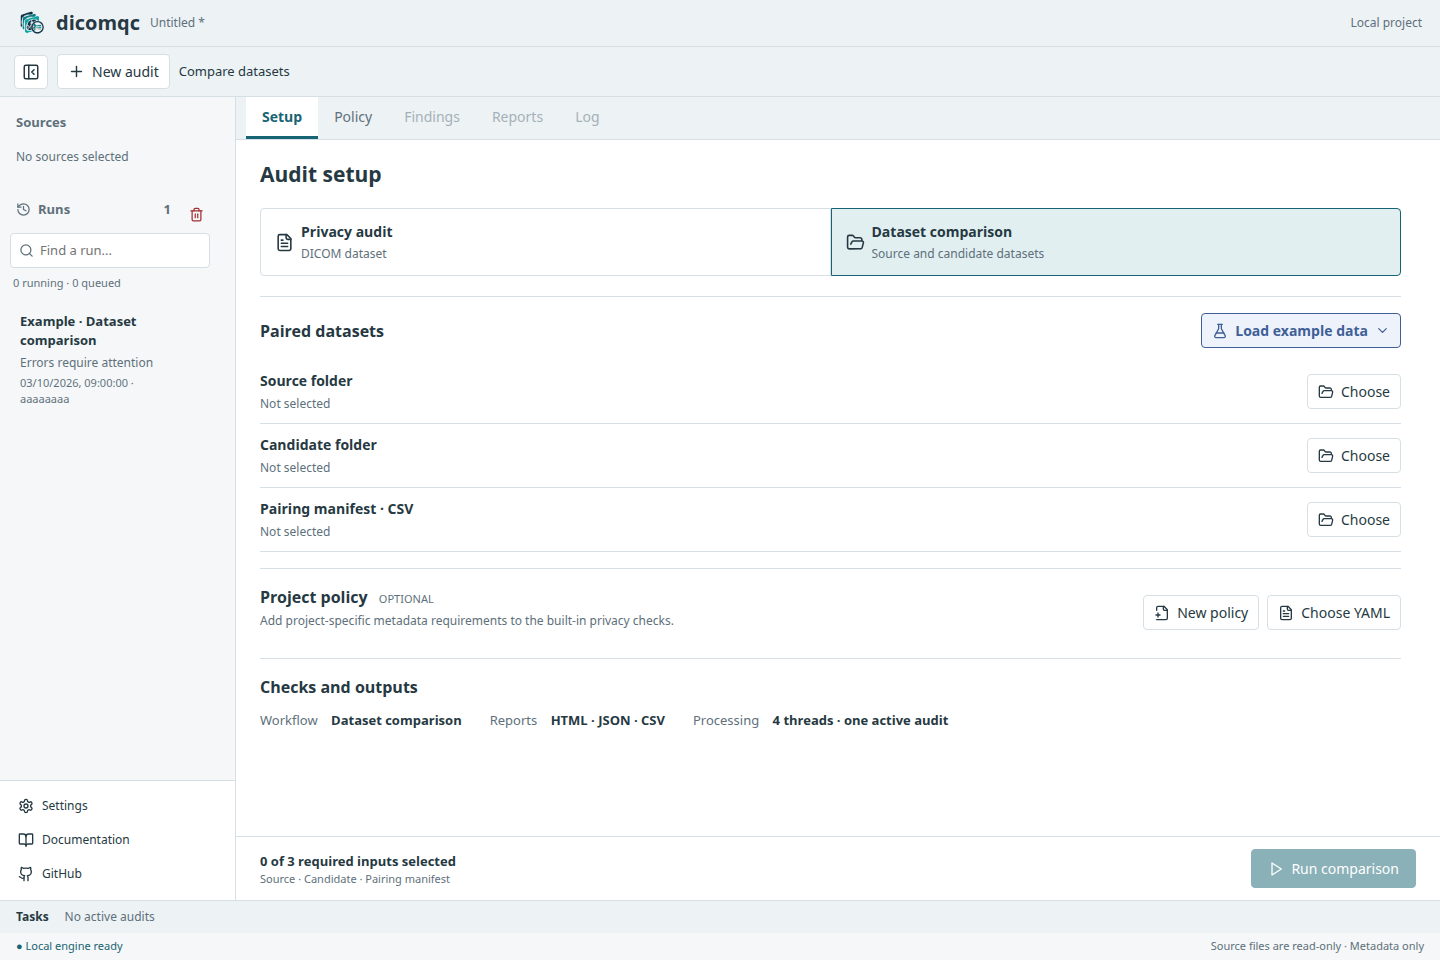The height and width of the screenshot is (960, 1440).
Task: Choose the Candidate folder
Action: [x=1353, y=456]
